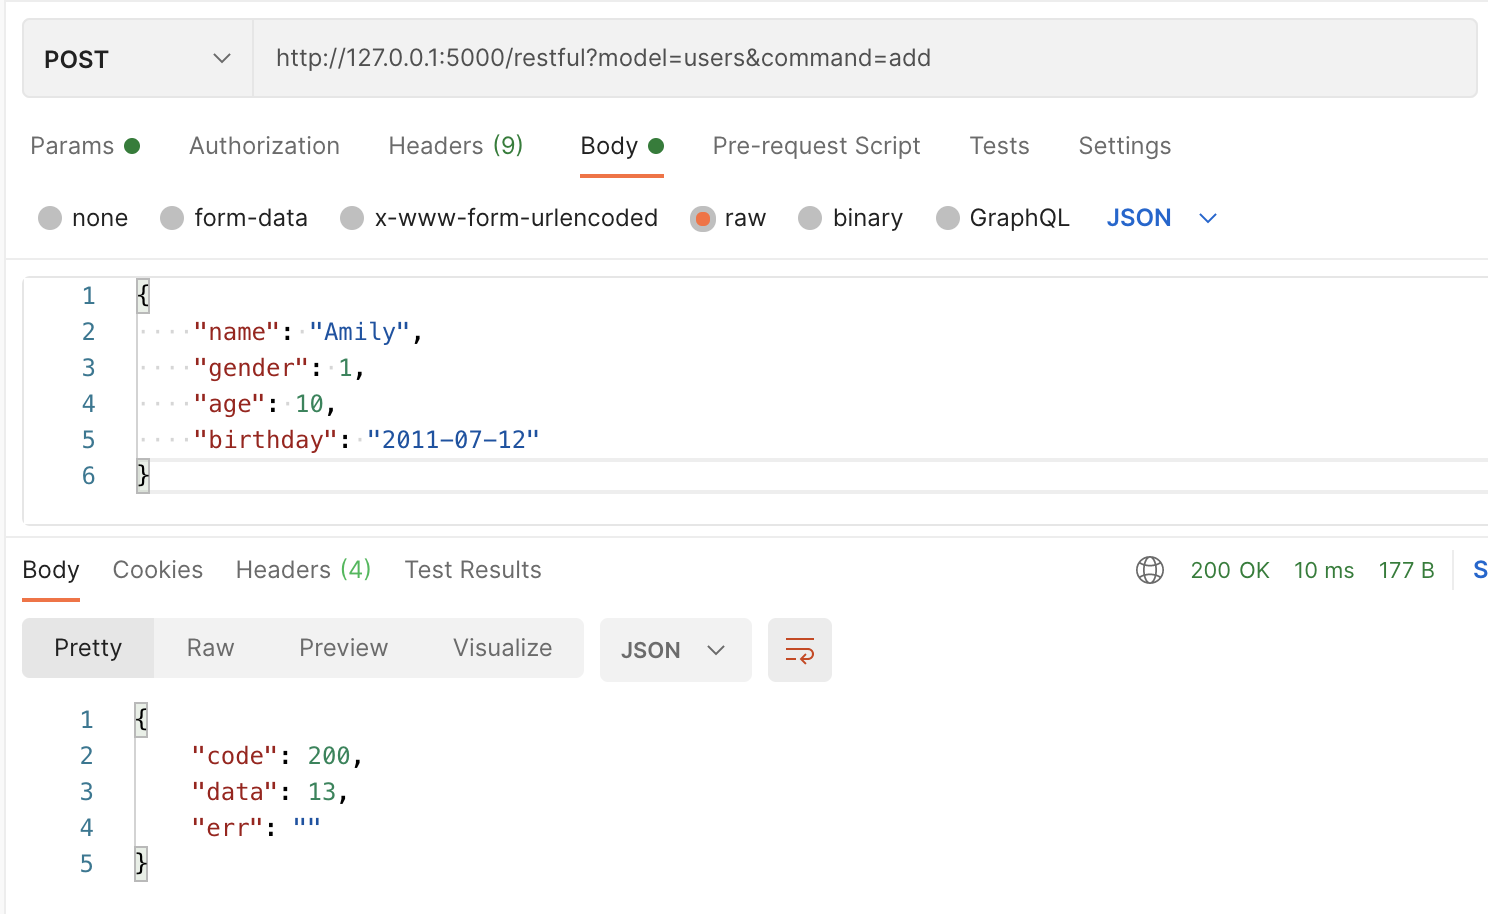Open the request Settings tab

coord(1124,146)
